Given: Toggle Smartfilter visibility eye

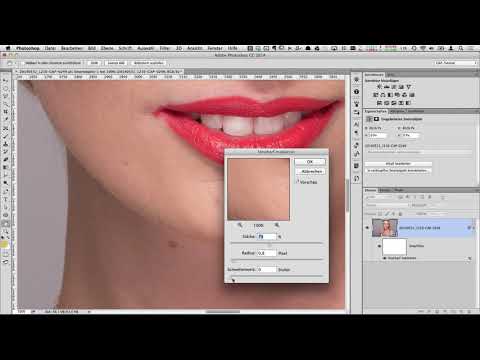Looking at the screenshot, I should point(379,246).
